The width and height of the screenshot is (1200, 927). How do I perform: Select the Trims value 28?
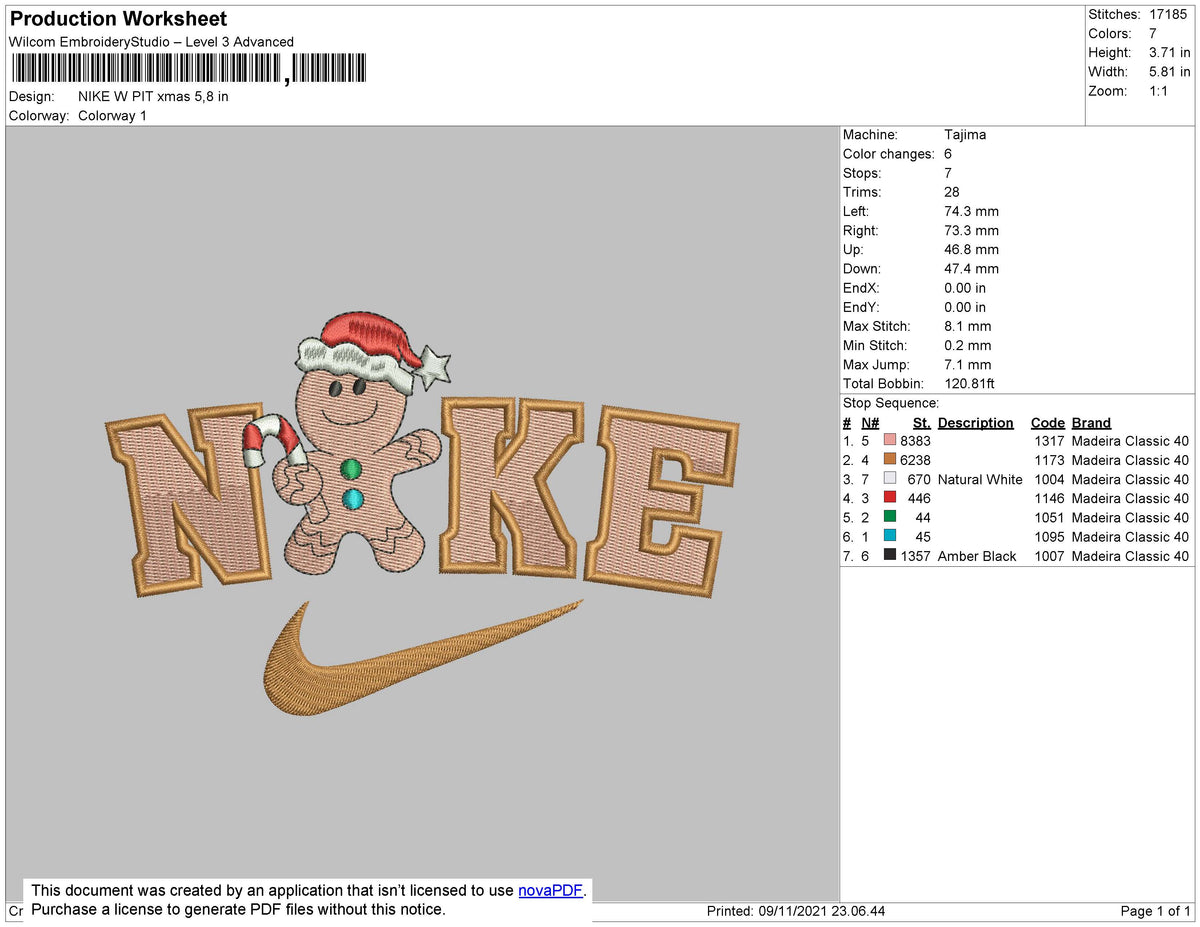952,192
